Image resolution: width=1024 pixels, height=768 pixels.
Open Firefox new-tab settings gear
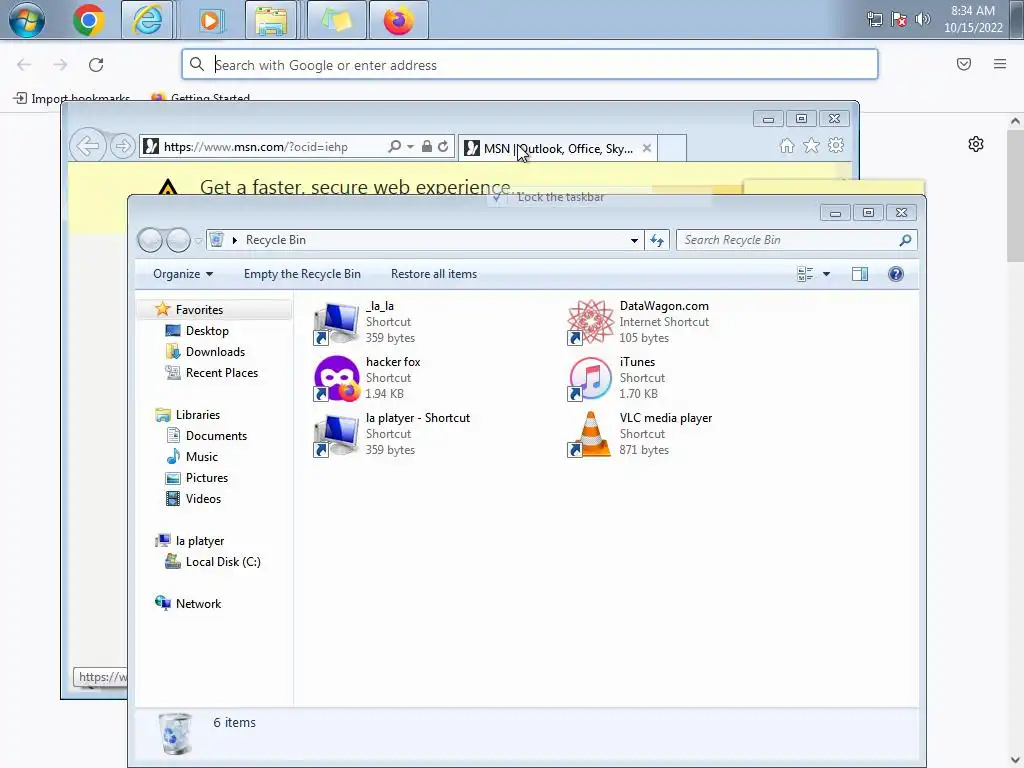click(x=976, y=144)
